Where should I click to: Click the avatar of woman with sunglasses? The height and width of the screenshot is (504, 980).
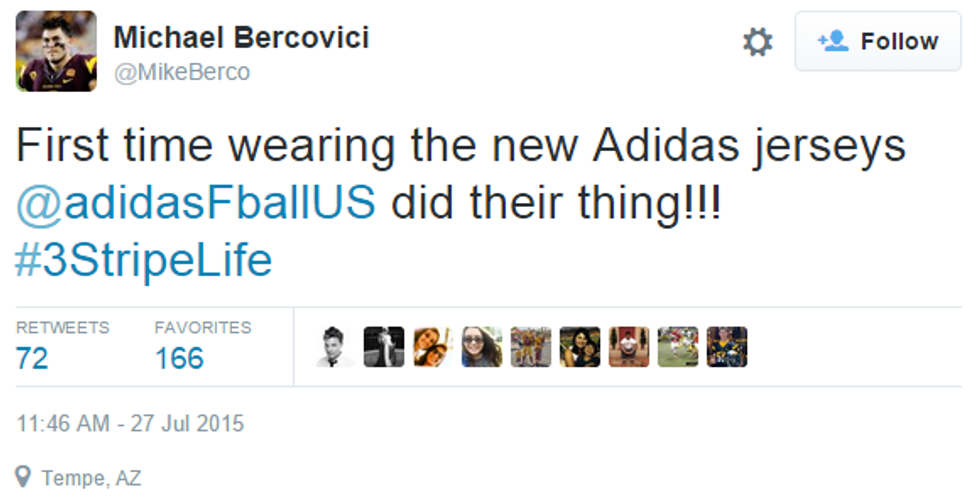pyautogui.click(x=482, y=347)
